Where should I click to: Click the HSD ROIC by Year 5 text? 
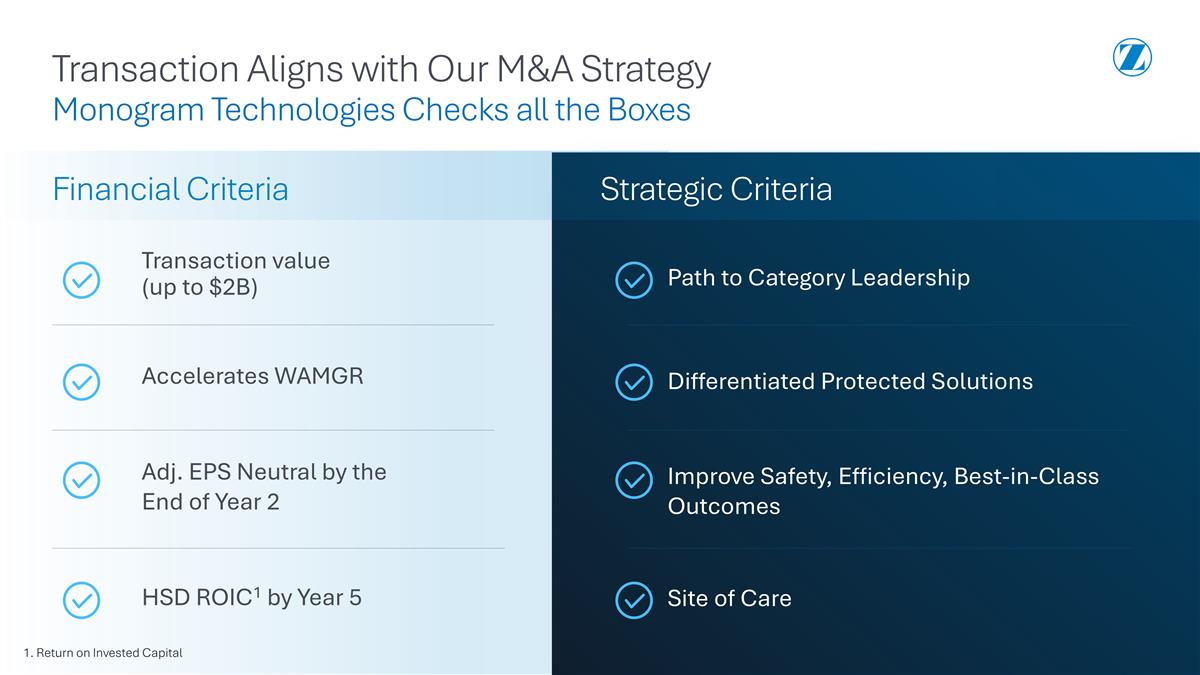[x=251, y=598]
